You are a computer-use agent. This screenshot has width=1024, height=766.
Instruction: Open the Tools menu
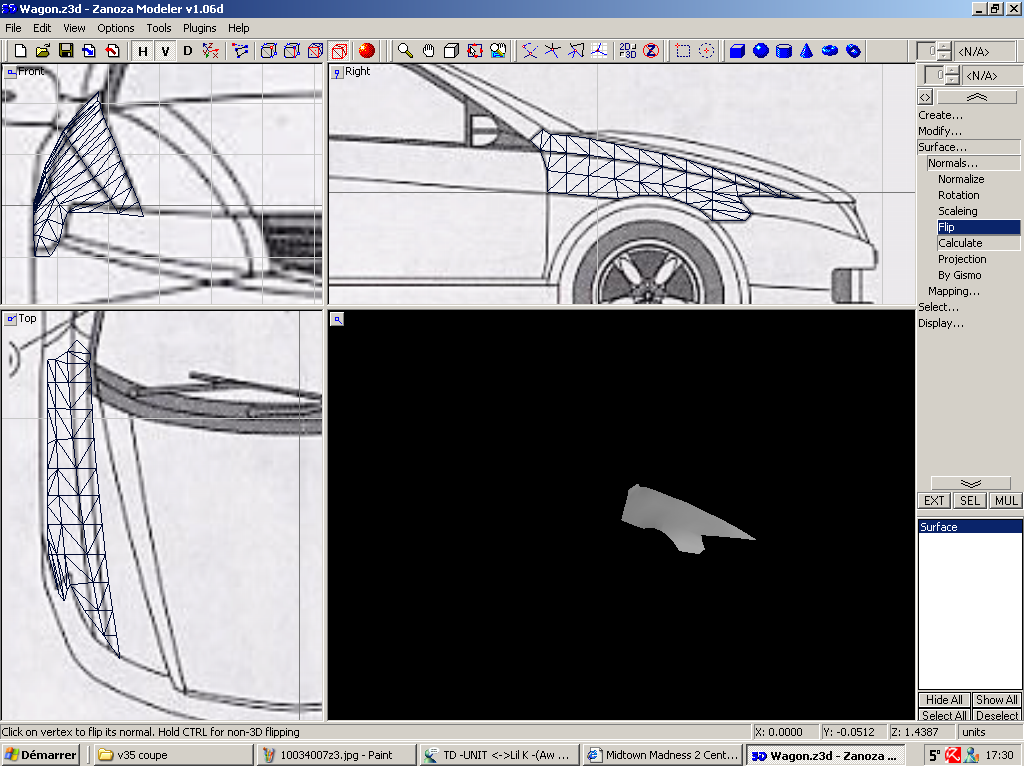click(x=159, y=28)
